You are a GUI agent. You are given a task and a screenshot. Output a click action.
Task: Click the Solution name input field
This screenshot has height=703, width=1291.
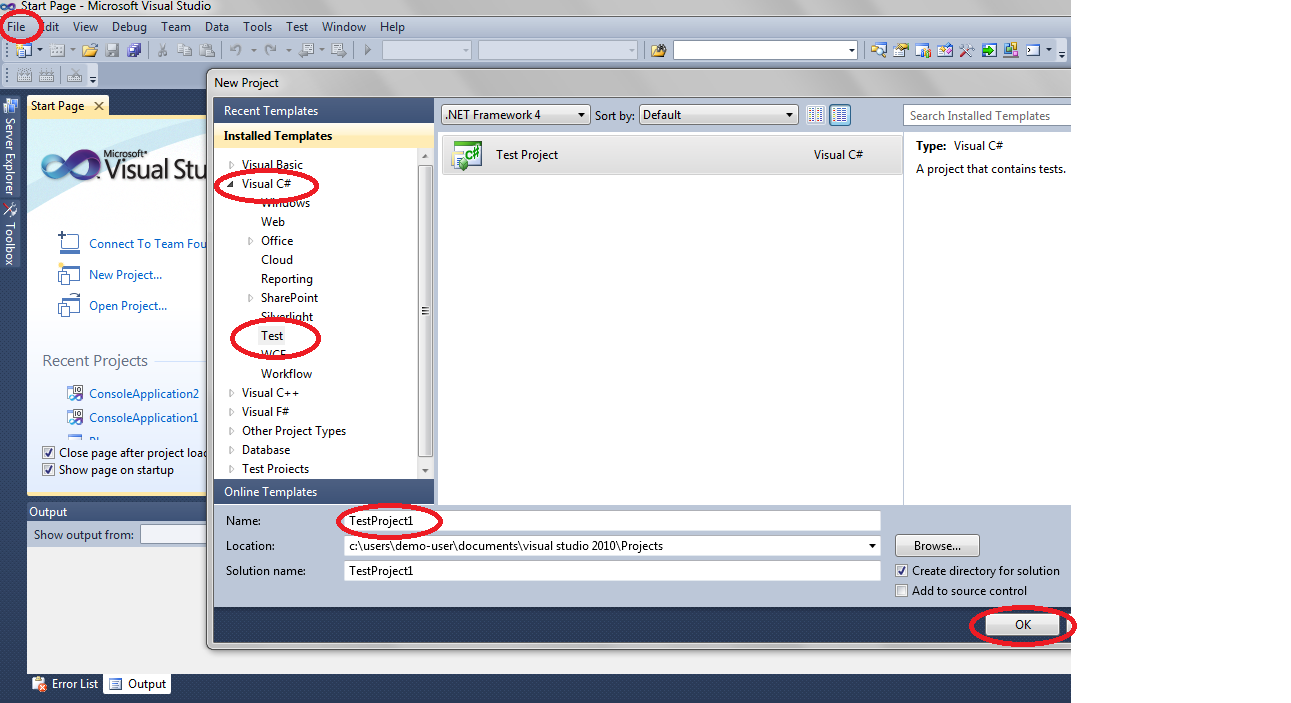(612, 571)
